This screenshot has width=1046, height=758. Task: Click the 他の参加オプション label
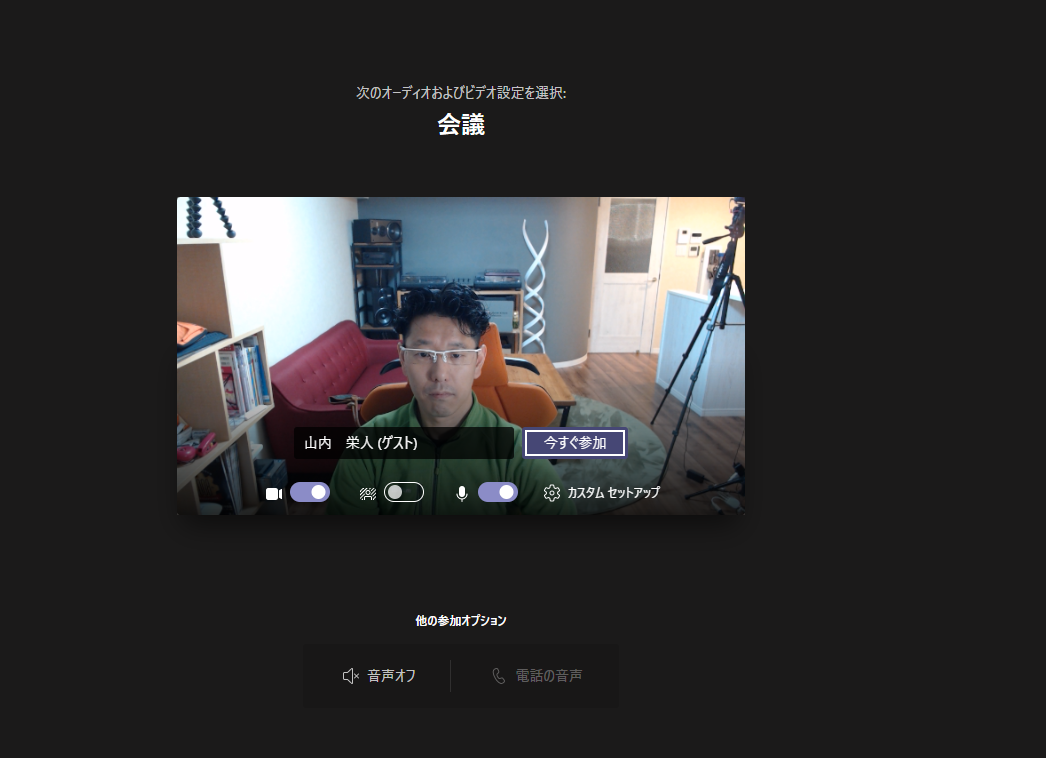tap(461, 621)
